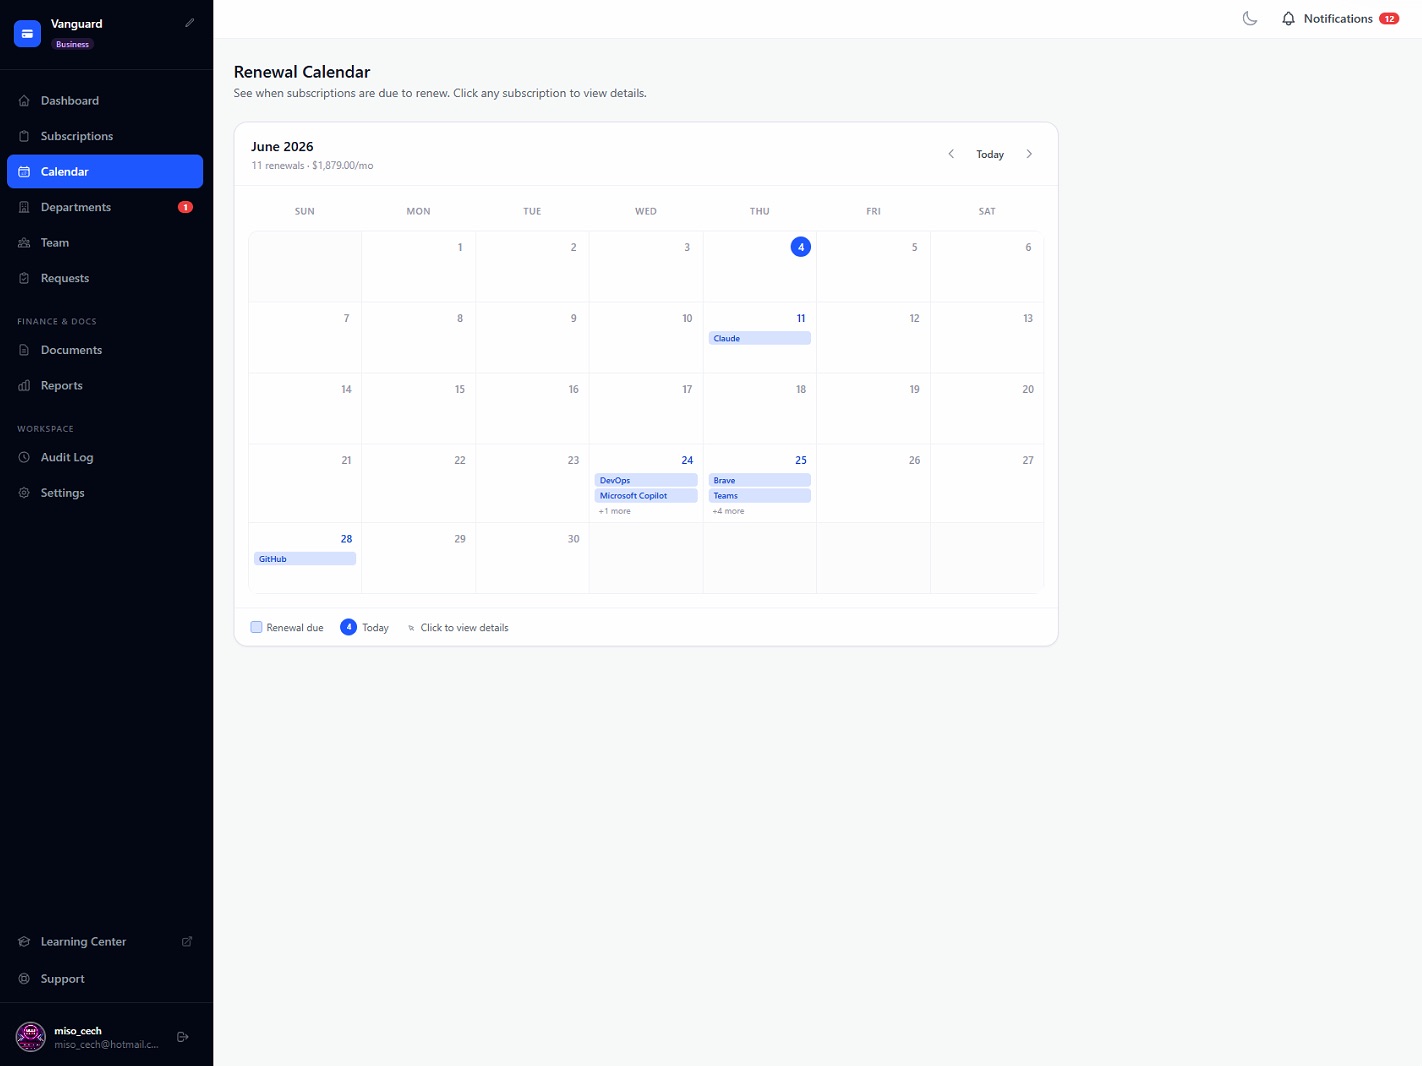Click the Settings gear icon
1422x1066 pixels.
[24, 493]
